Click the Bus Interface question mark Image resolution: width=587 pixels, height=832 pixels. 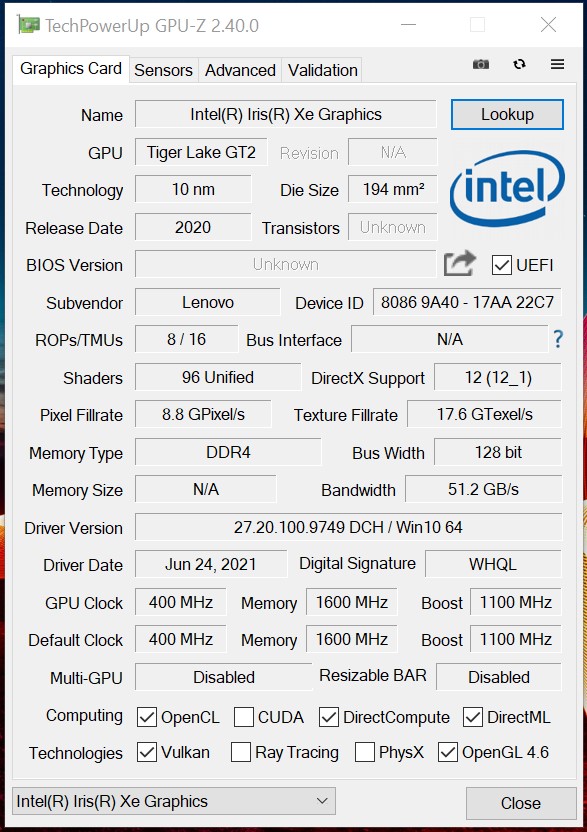pos(558,339)
